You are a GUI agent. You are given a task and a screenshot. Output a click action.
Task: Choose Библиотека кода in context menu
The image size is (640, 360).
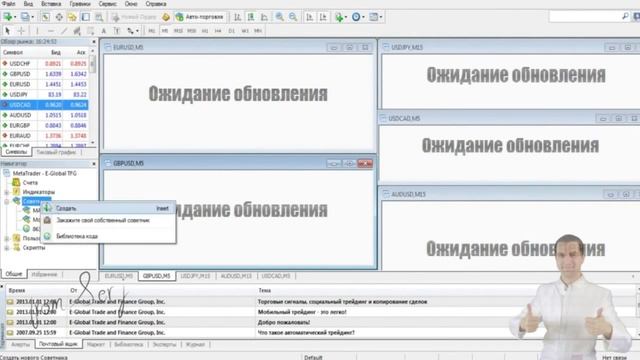[109, 236]
